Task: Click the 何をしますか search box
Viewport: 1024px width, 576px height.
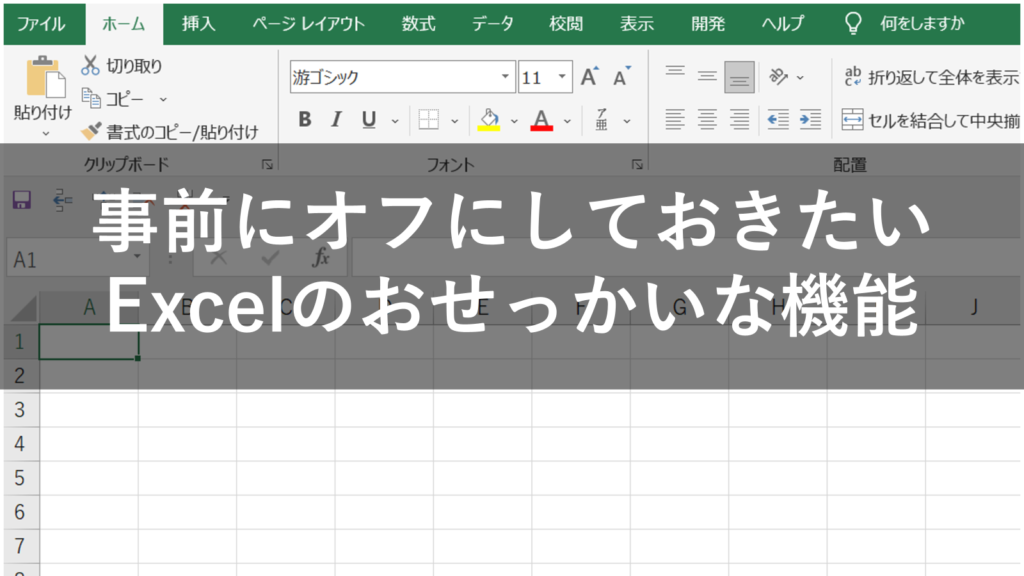Action: point(922,24)
